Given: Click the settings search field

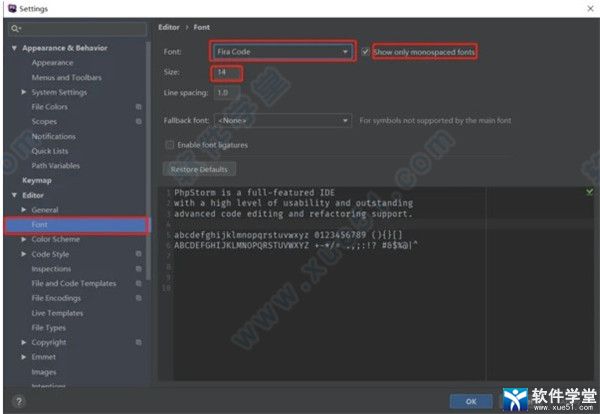Looking at the screenshot, I should [77, 29].
